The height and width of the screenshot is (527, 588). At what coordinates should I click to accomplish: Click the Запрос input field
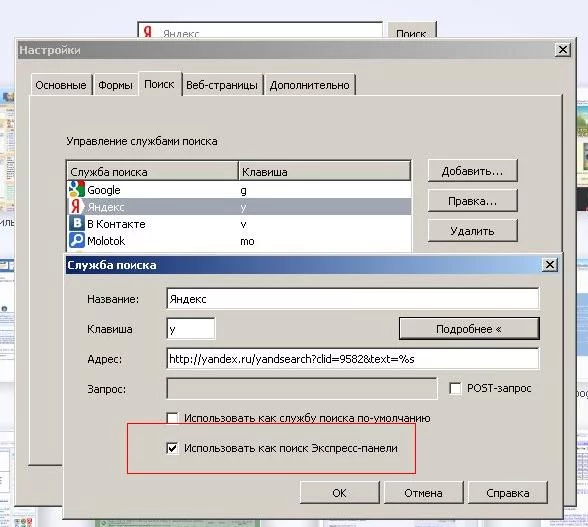pyautogui.click(x=302, y=389)
